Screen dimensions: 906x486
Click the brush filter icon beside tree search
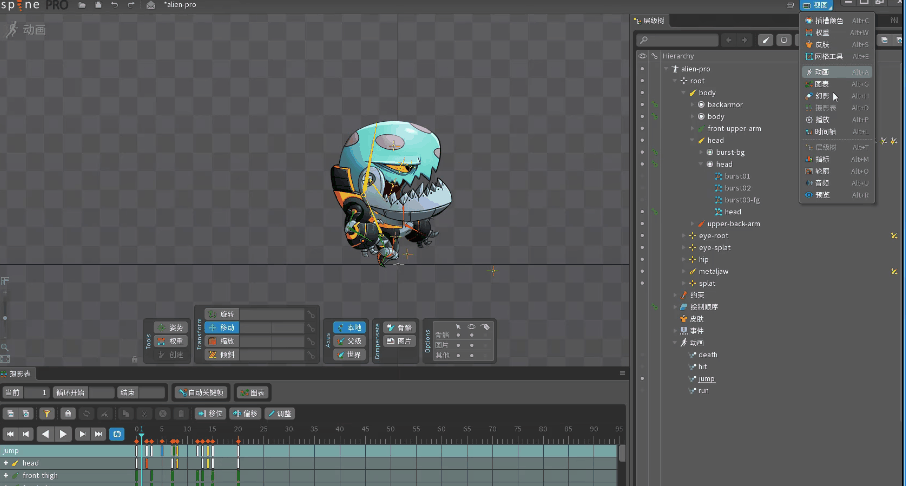[x=766, y=40]
